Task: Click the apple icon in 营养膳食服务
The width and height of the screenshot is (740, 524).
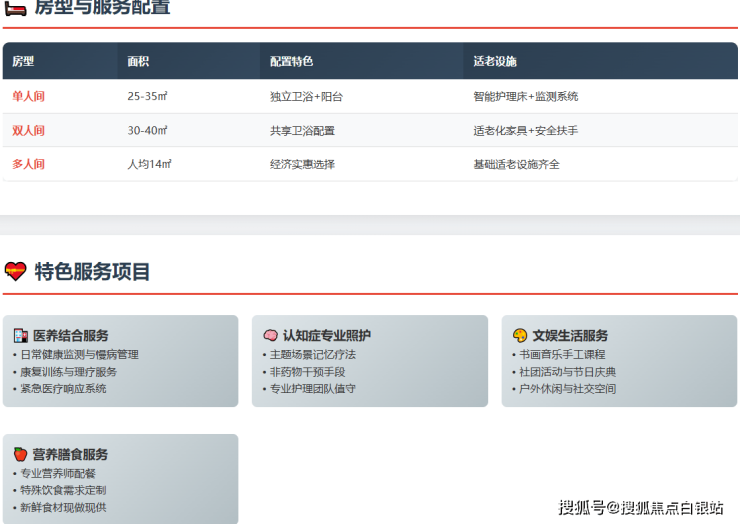Action: [x=20, y=454]
